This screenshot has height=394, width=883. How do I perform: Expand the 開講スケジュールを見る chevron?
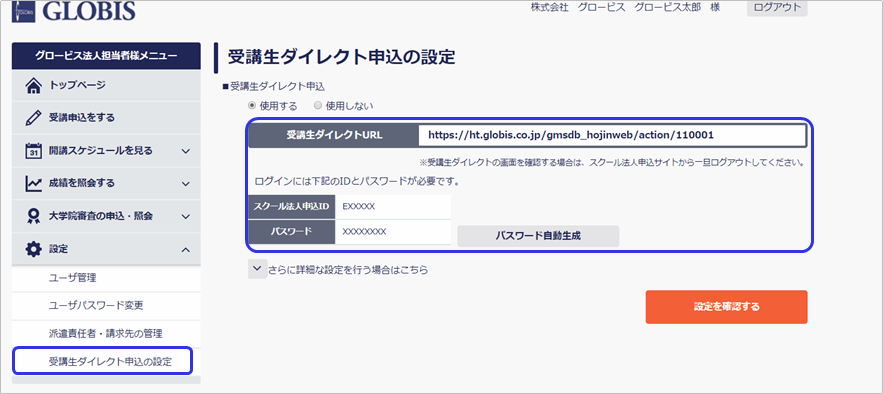pyautogui.click(x=186, y=151)
